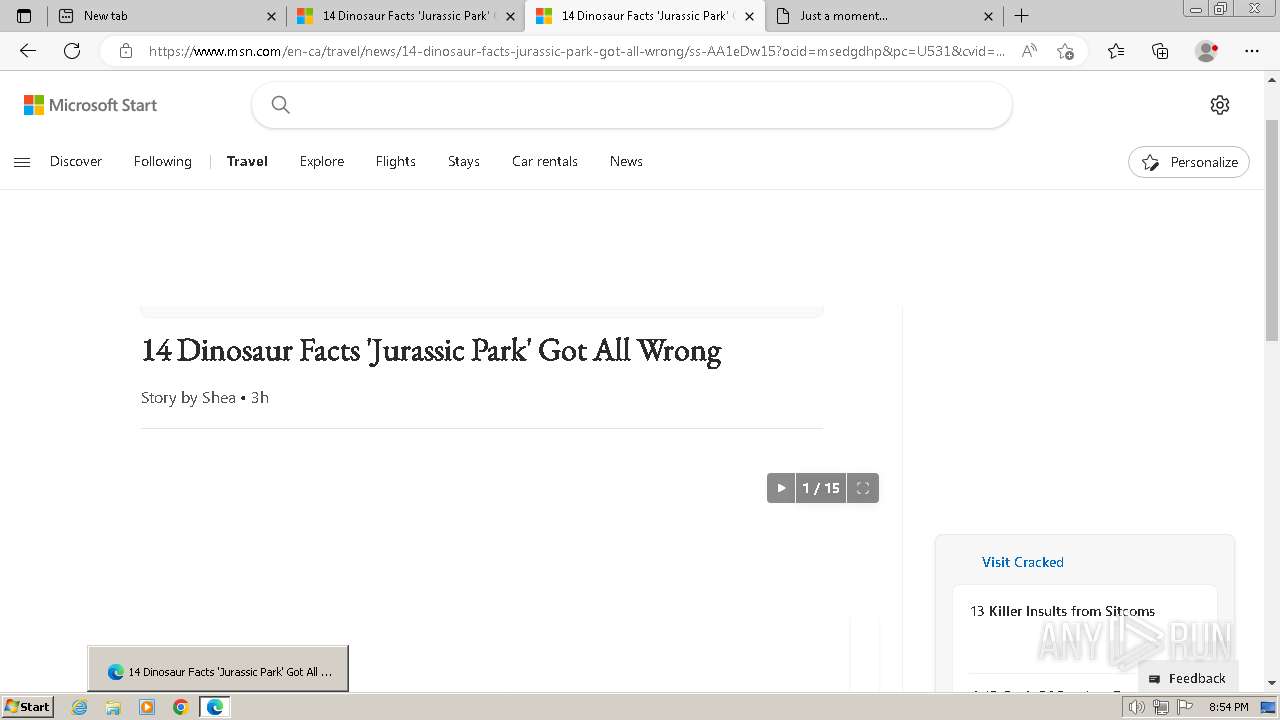Open '13 Killer Insults from Sitcoms' story

pos(1062,611)
